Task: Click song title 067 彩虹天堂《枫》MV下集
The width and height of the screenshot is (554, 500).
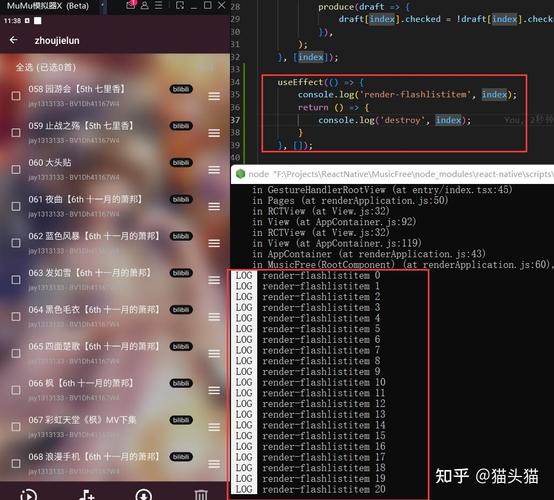Action: (x=82, y=420)
